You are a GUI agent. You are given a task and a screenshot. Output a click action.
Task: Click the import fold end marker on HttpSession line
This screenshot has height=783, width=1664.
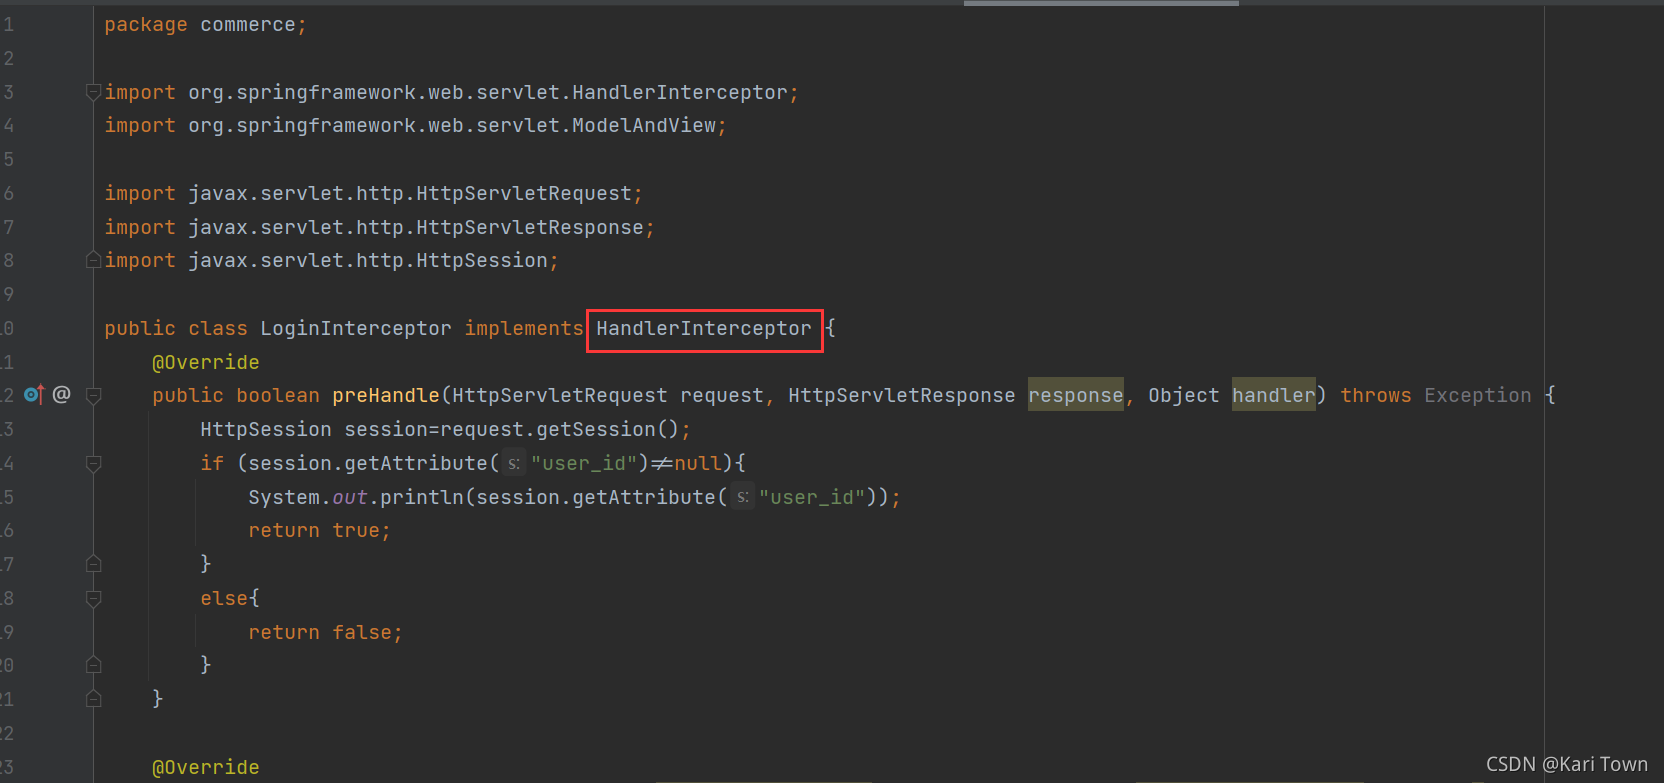click(x=93, y=260)
